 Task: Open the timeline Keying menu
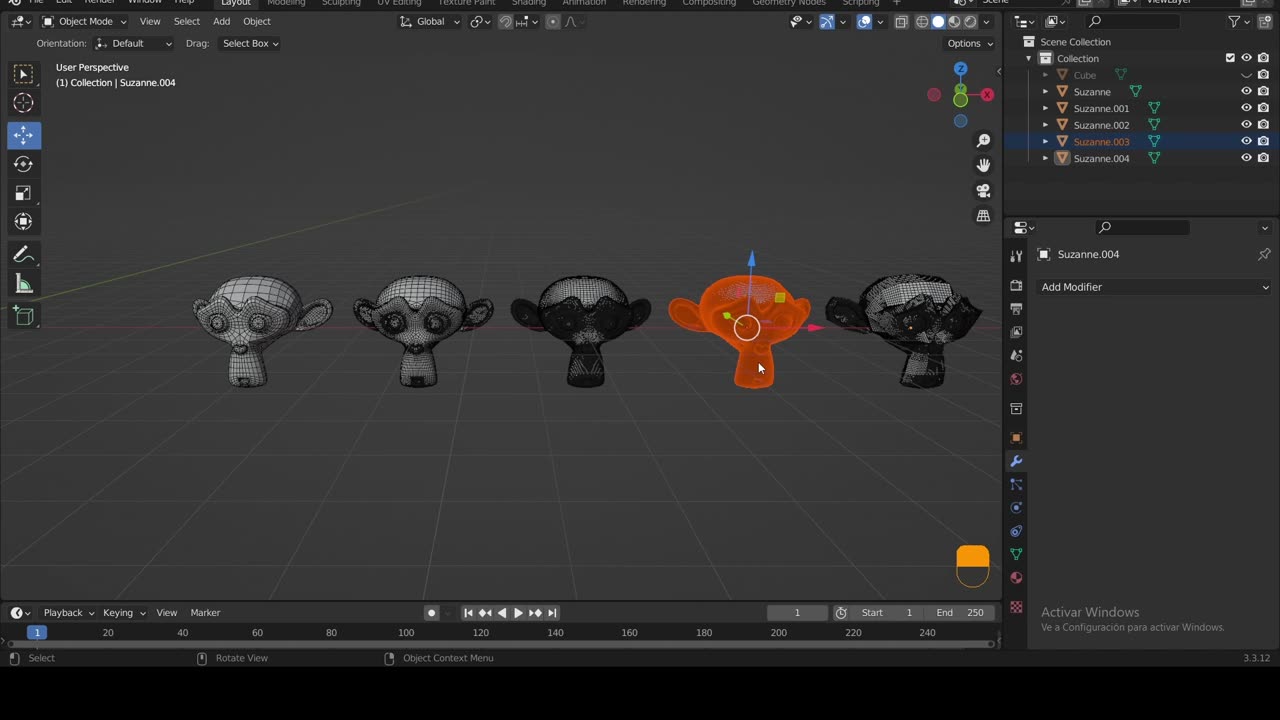pos(123,613)
